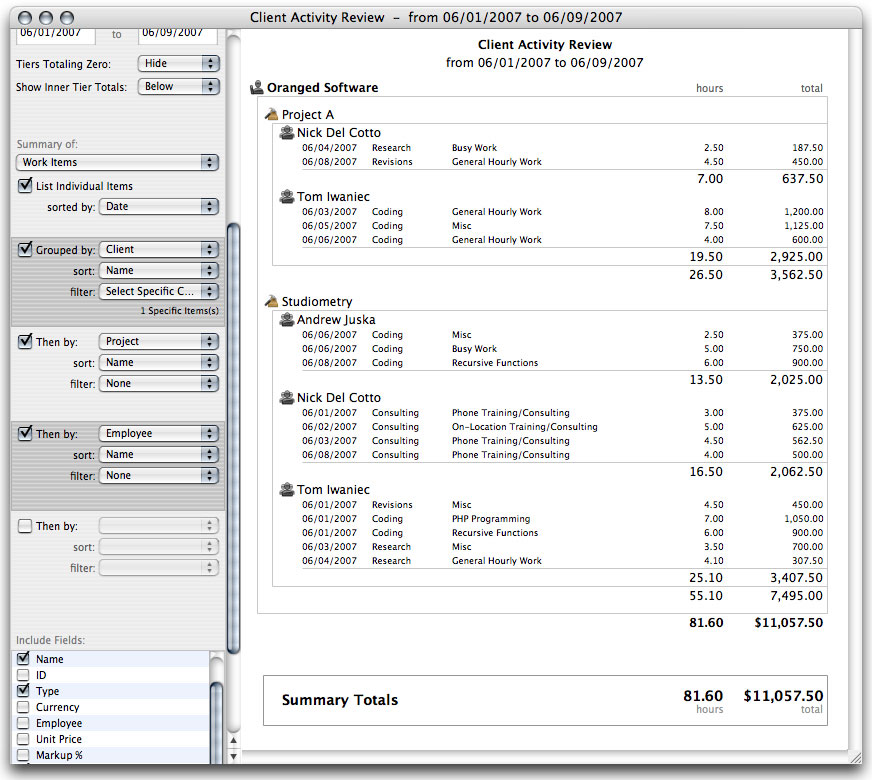
Task: Click Tom Iwaniec's employee icon under Project A
Action: click(287, 196)
